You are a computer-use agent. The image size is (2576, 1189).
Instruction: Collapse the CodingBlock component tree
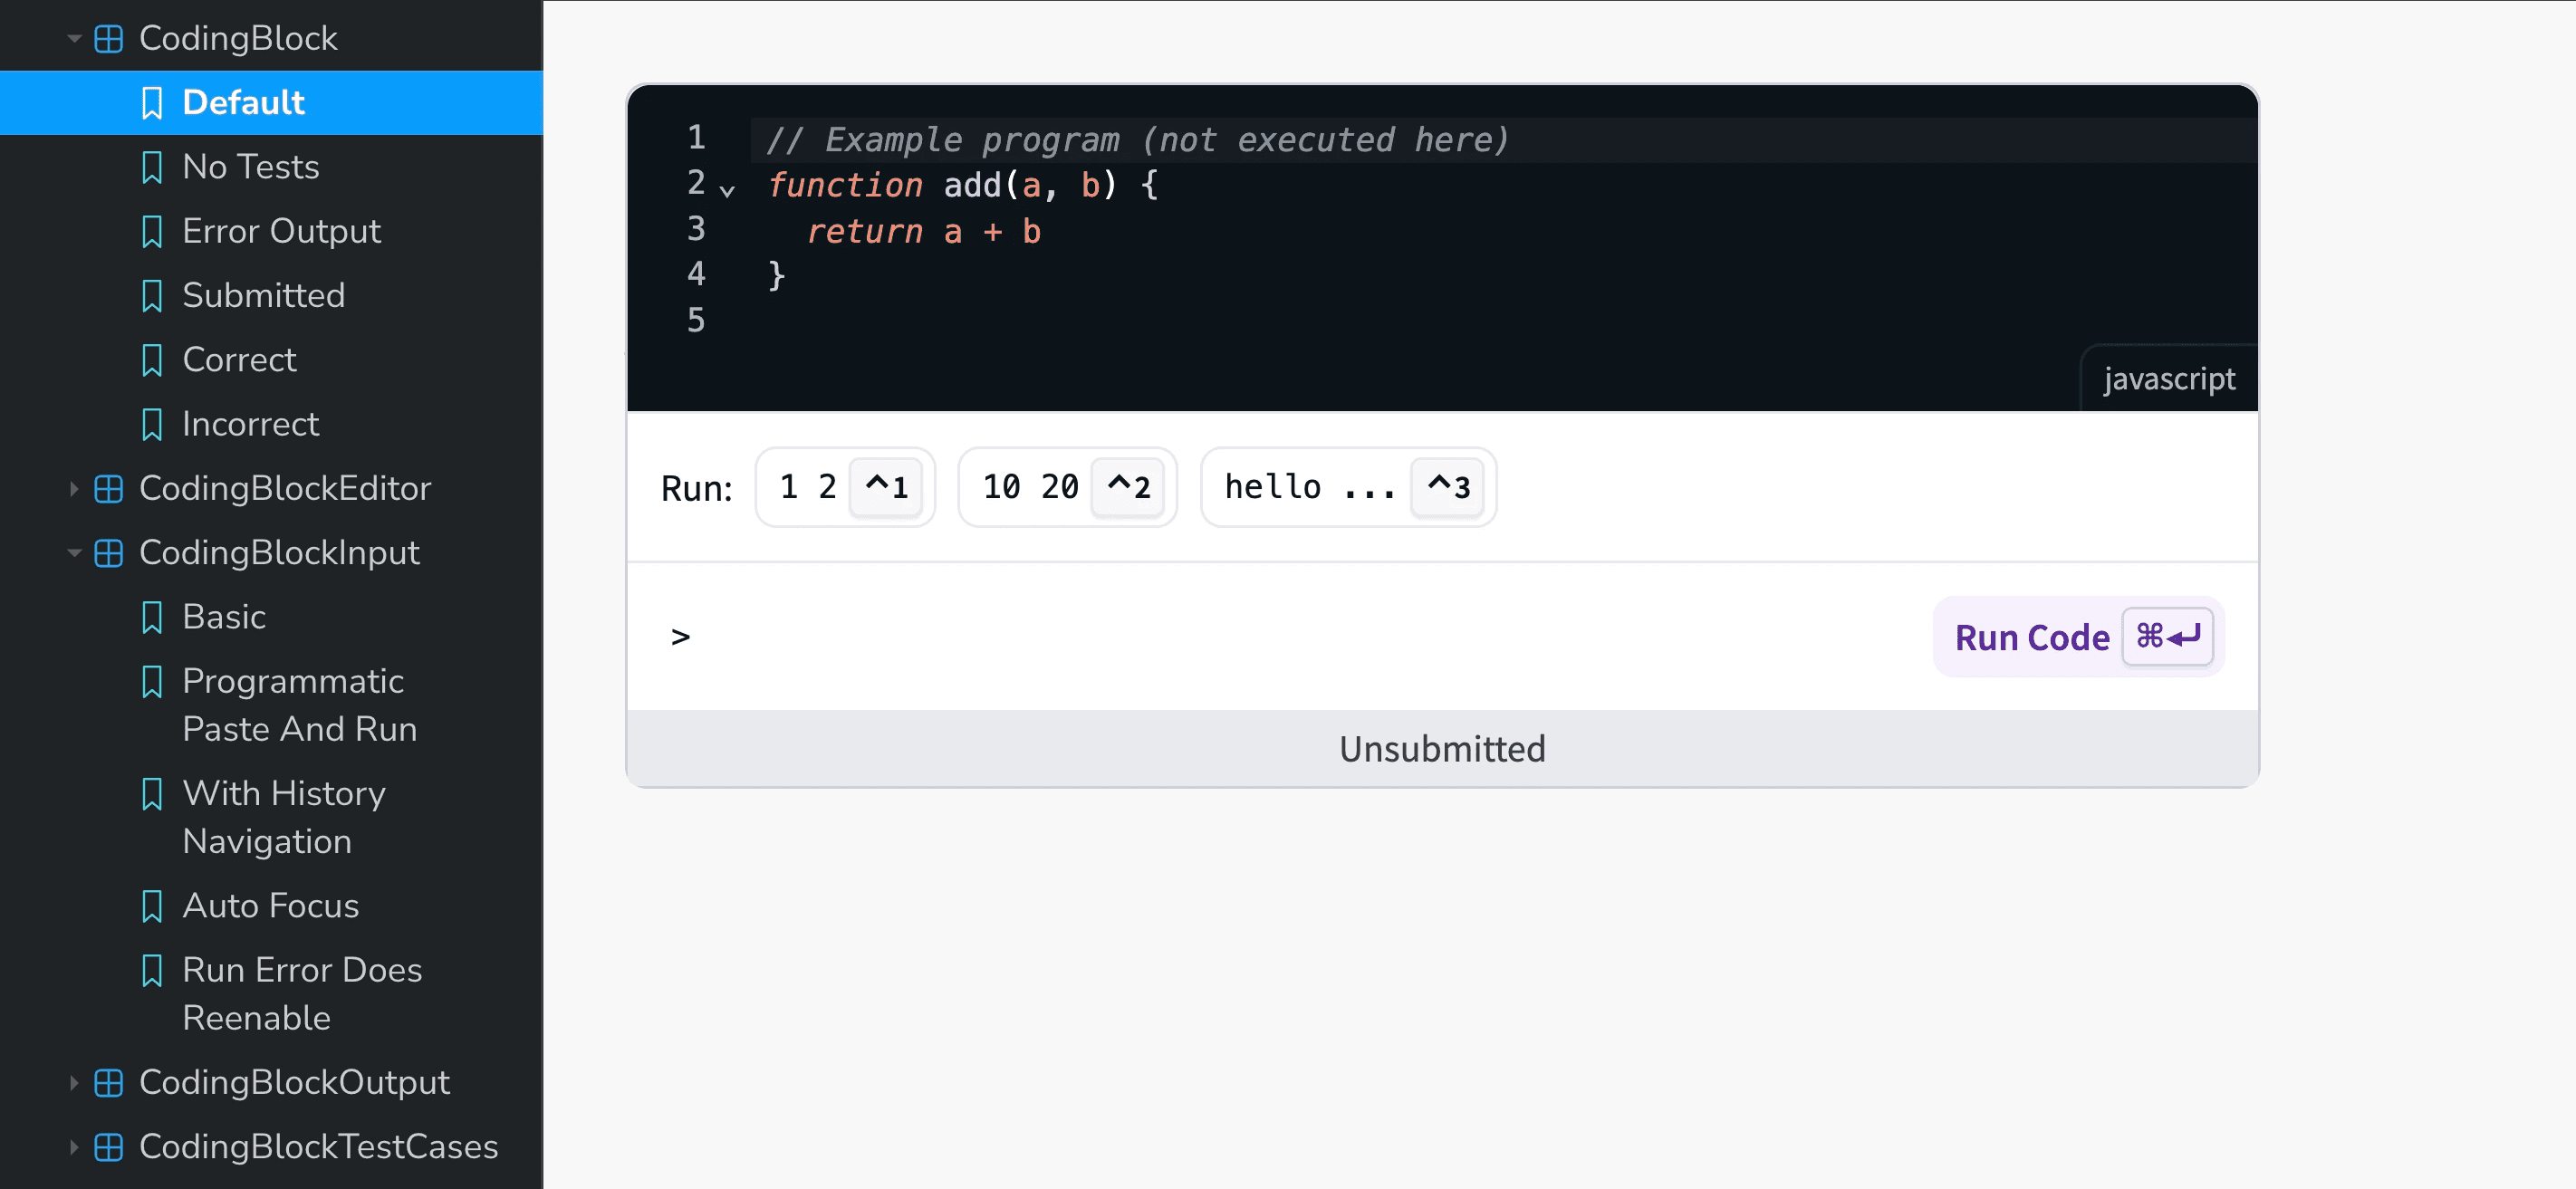pyautogui.click(x=73, y=37)
